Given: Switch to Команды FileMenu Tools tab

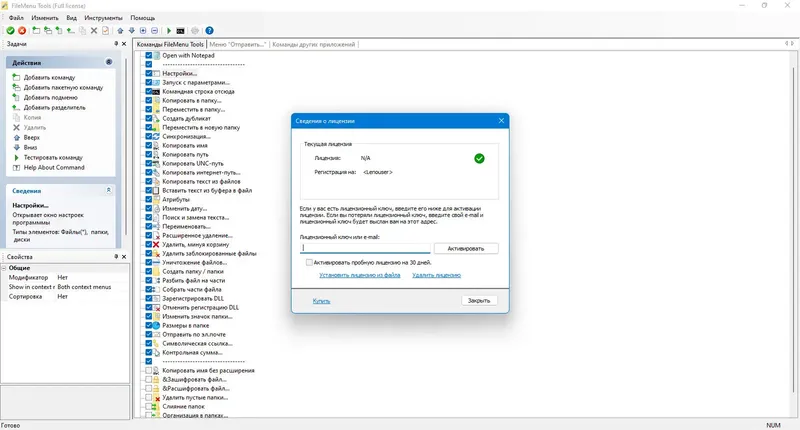Looking at the screenshot, I should pyautogui.click(x=170, y=44).
